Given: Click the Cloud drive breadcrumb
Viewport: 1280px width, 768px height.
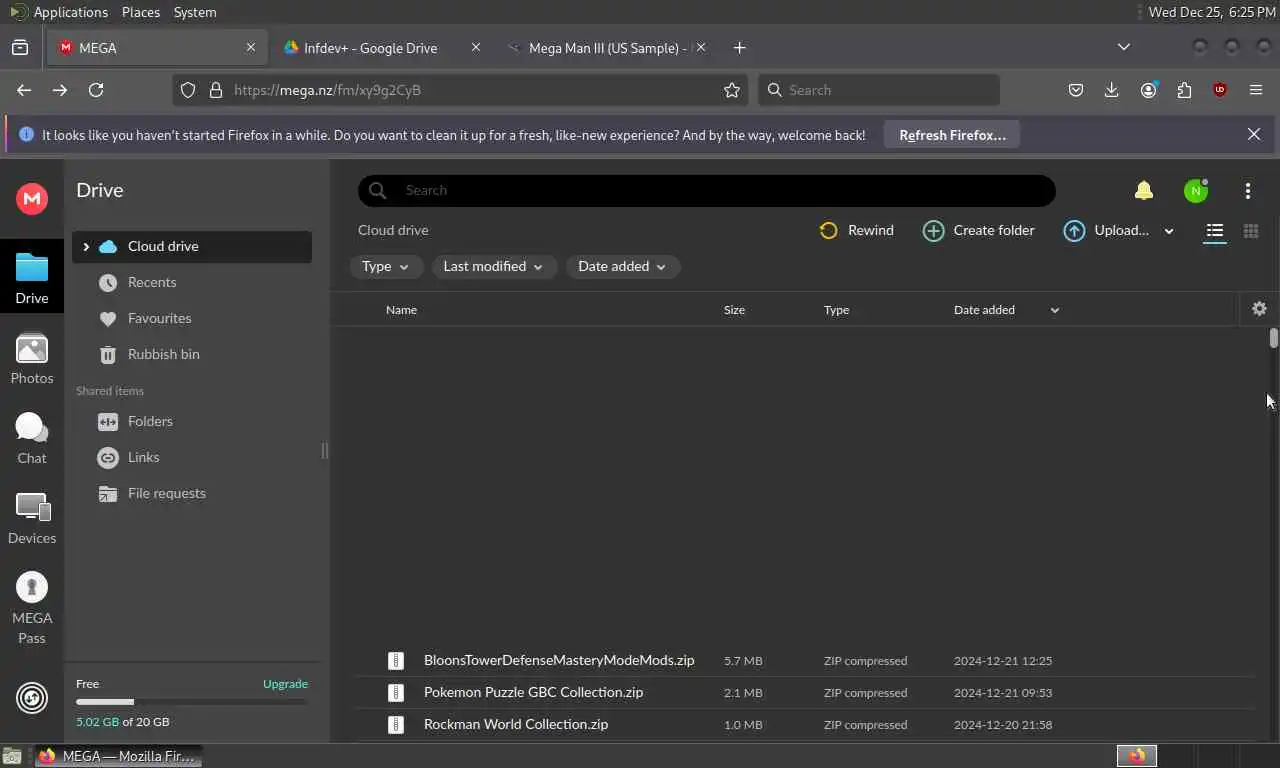Looking at the screenshot, I should point(393,230).
